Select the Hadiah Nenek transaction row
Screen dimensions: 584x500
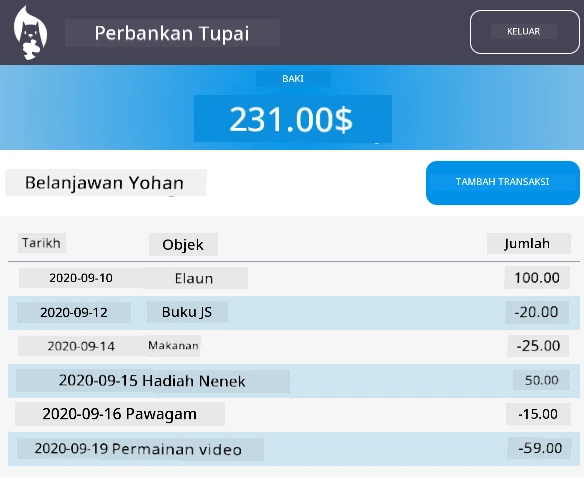click(x=293, y=380)
